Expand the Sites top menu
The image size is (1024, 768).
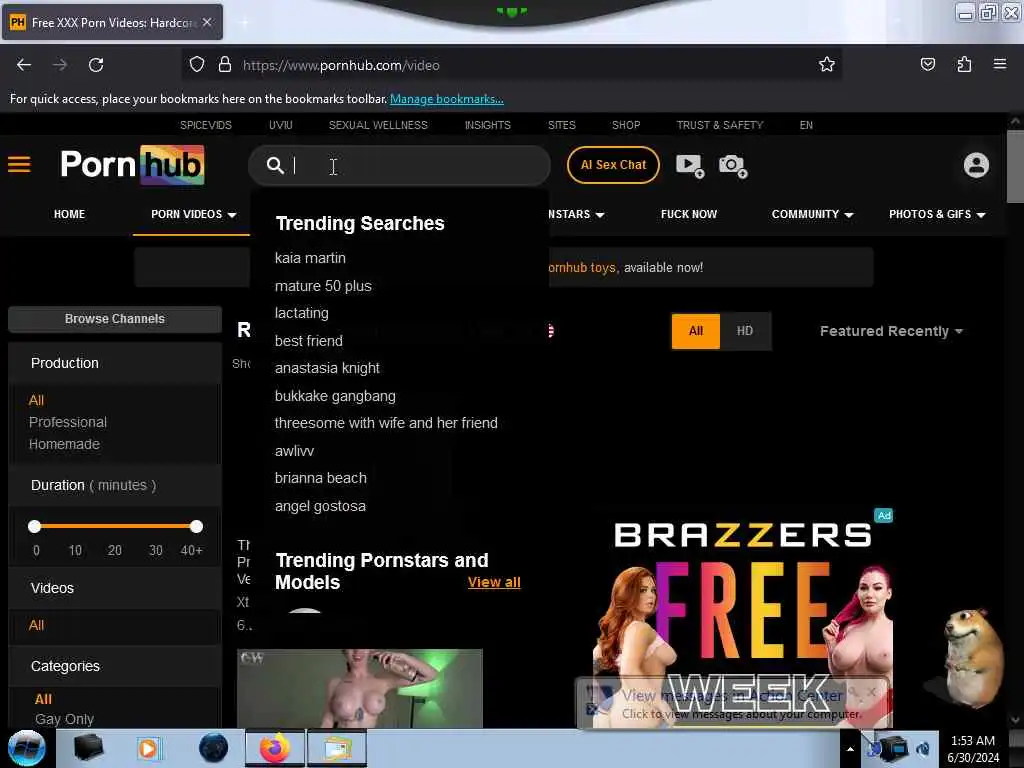pyautogui.click(x=562, y=125)
